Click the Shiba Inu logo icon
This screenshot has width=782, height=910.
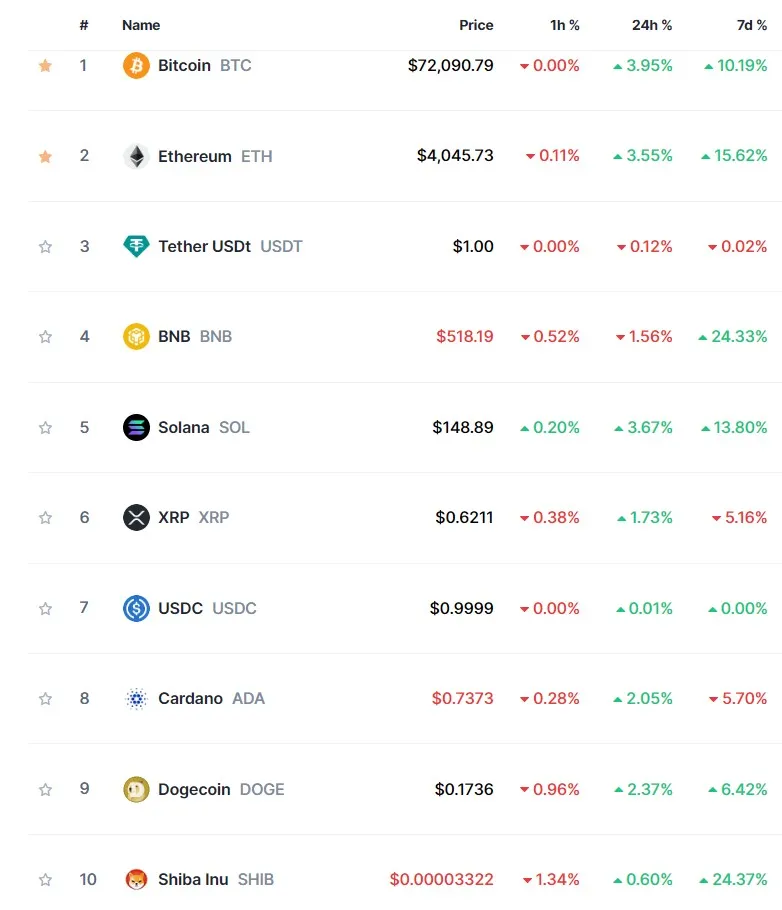click(136, 880)
